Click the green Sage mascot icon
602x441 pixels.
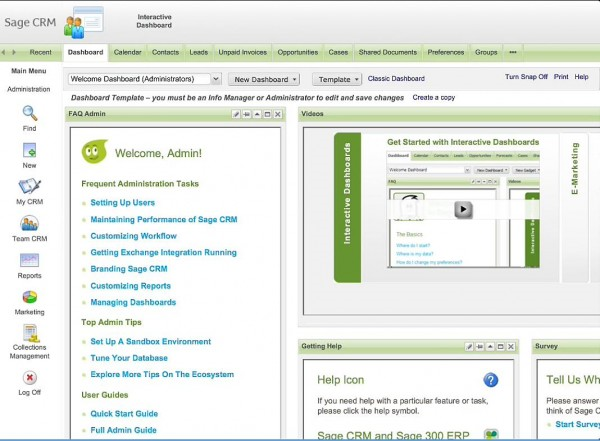click(94, 151)
